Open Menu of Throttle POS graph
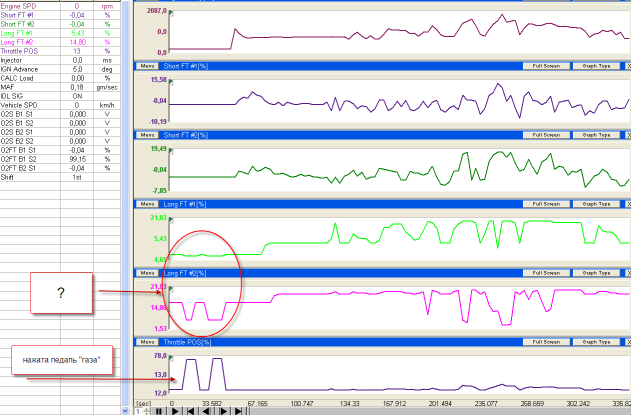631x415 pixels. (146, 341)
